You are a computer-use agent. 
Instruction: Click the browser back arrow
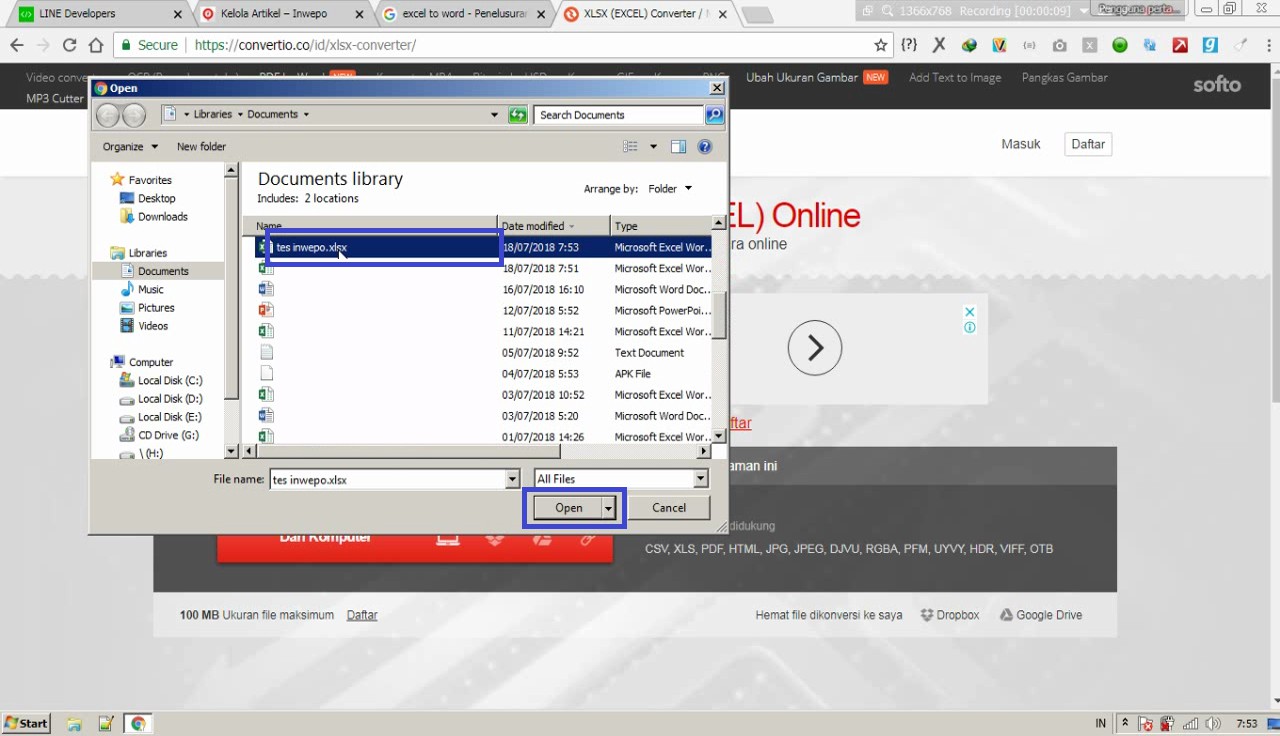(16, 45)
